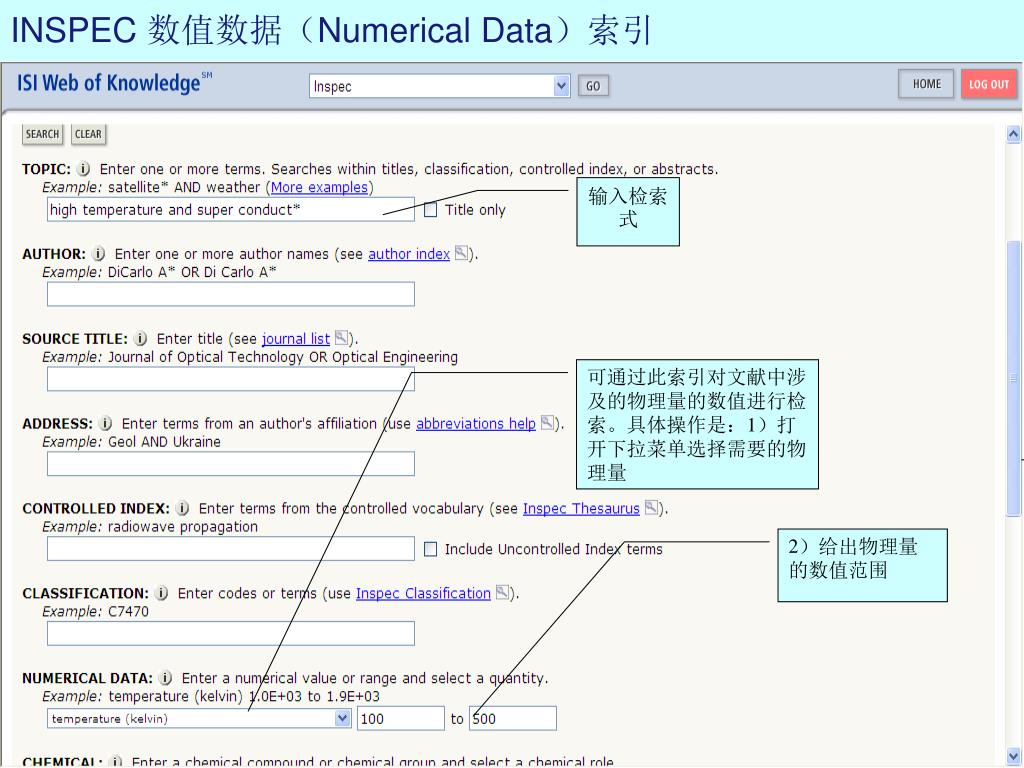
Task: Click the LOG OUT button
Action: [989, 84]
